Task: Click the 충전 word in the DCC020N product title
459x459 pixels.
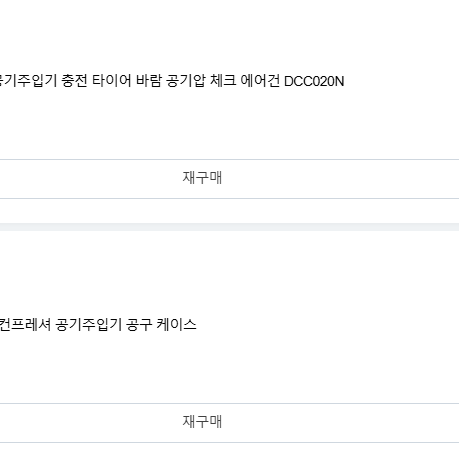Action: tap(75, 81)
